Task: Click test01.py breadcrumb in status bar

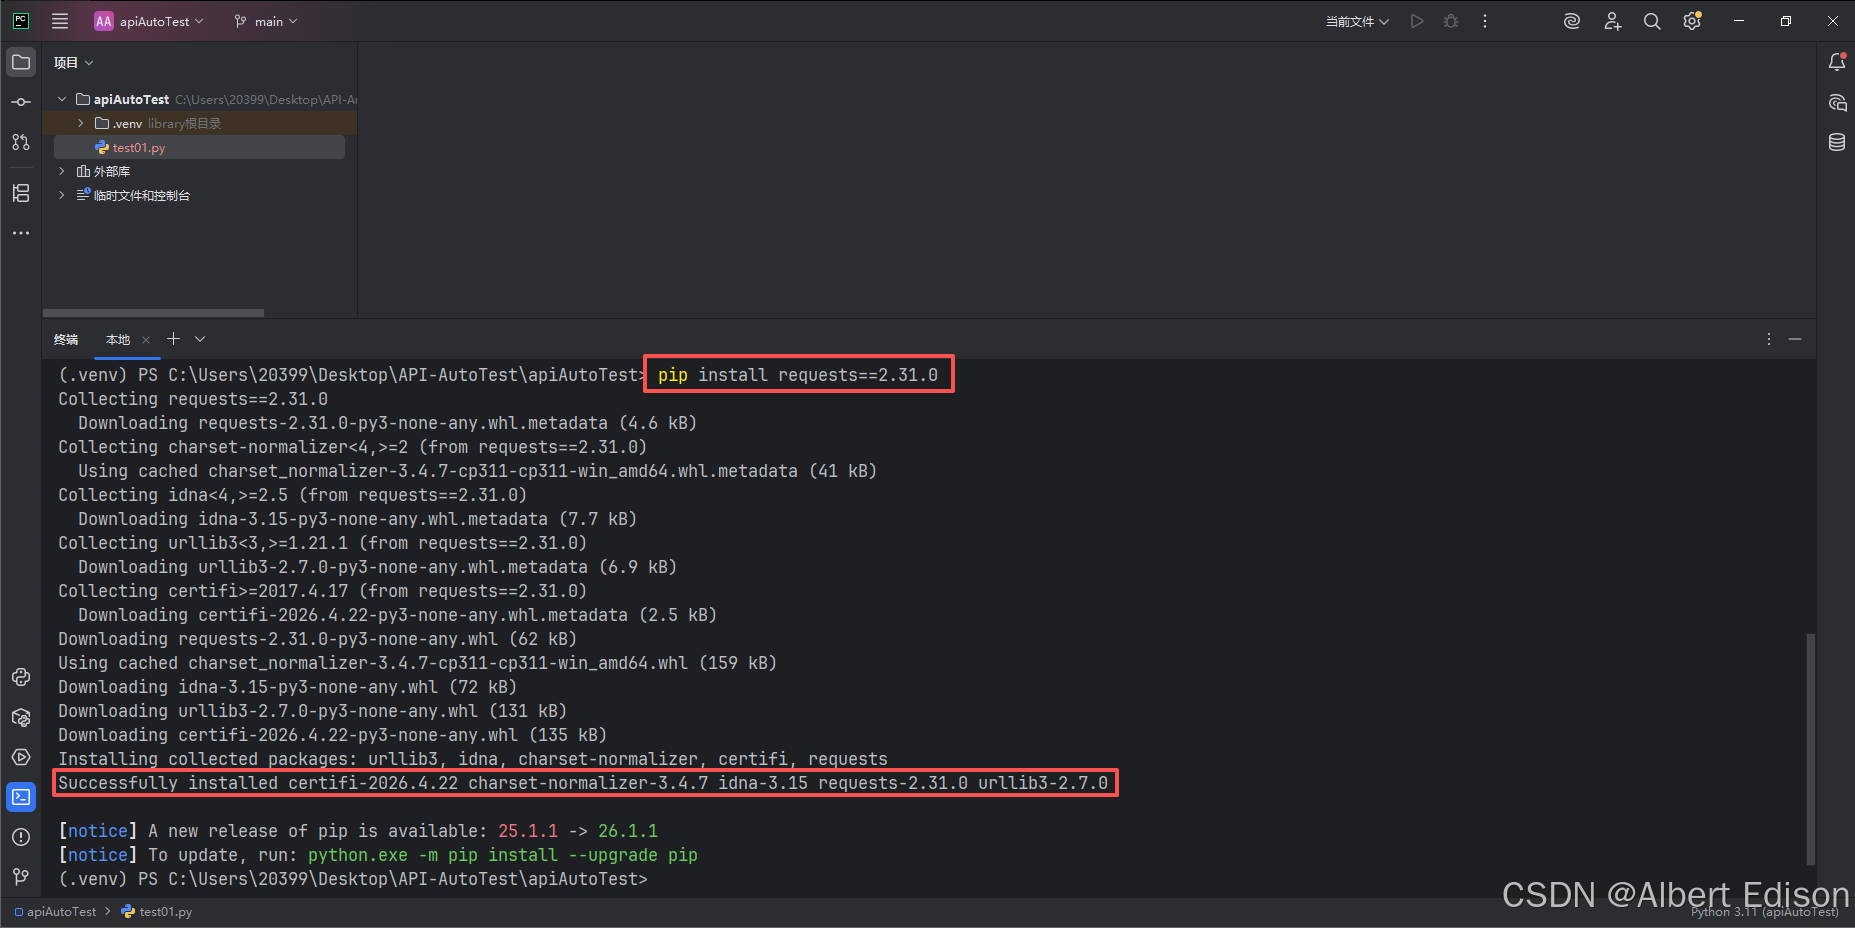Action: point(157,912)
